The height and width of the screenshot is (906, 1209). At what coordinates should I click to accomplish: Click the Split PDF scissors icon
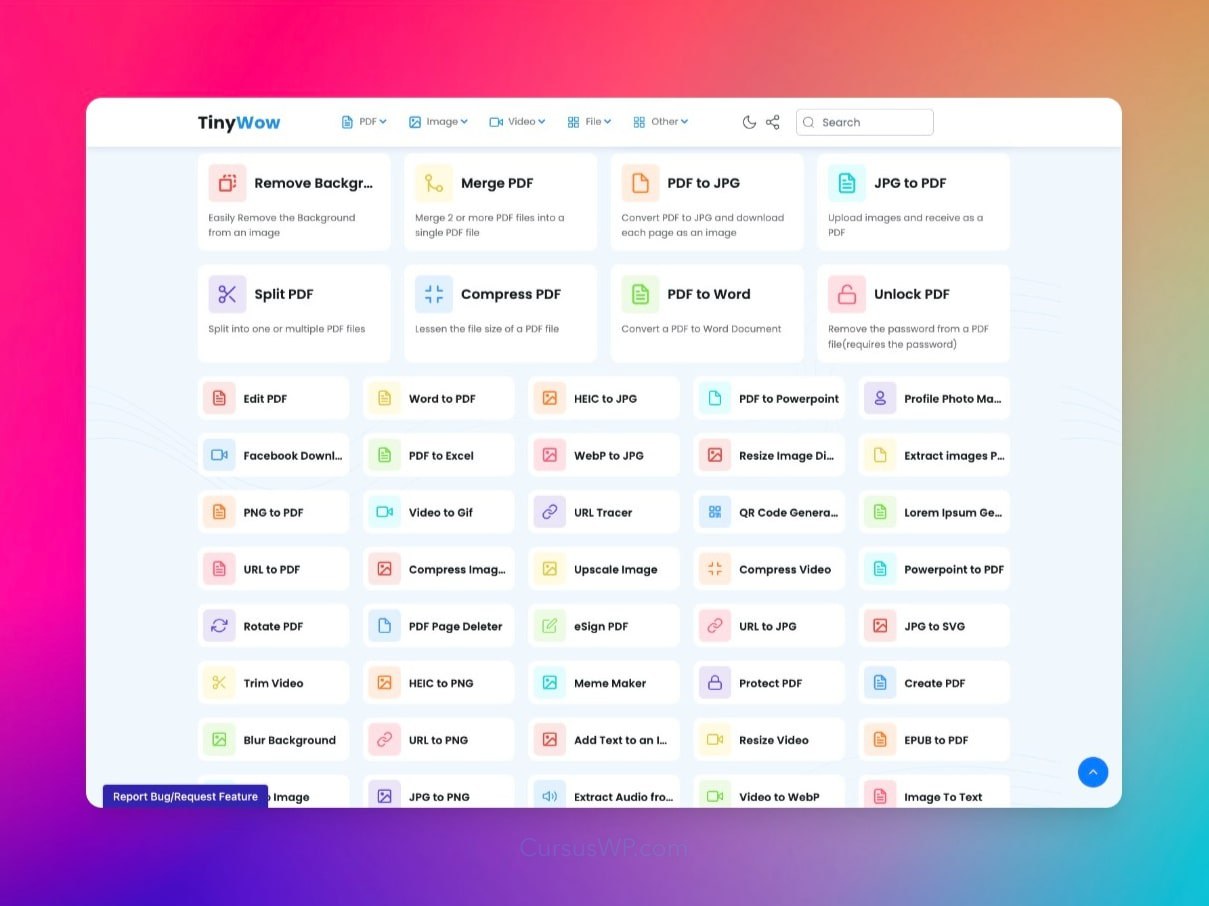(x=227, y=294)
